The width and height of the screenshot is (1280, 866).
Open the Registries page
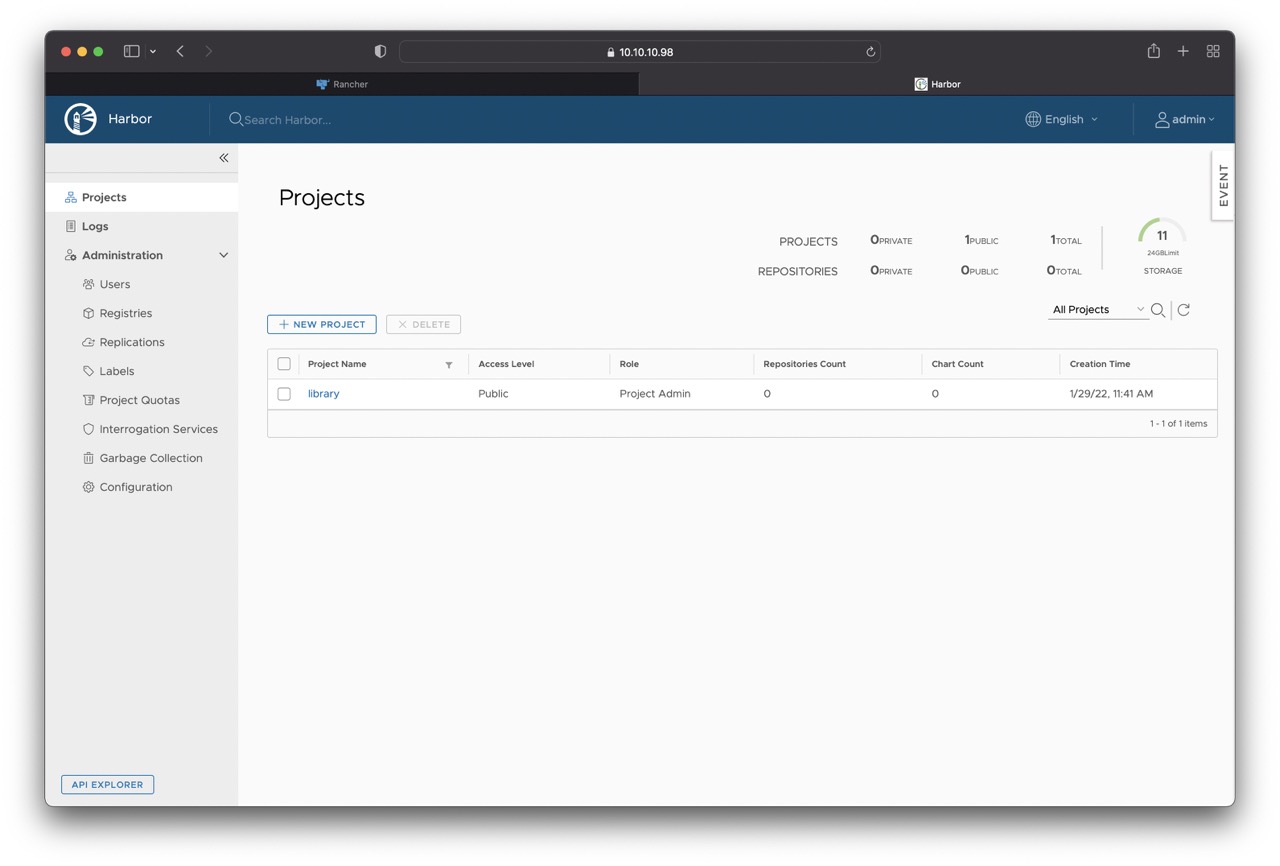pos(124,313)
